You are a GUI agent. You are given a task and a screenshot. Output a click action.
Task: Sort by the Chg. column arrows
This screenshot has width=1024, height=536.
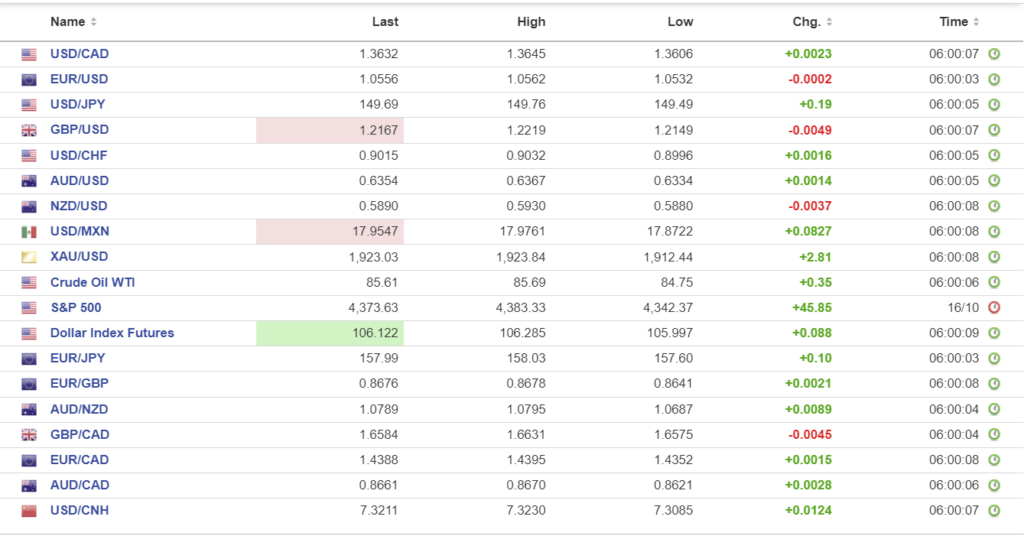(829, 22)
